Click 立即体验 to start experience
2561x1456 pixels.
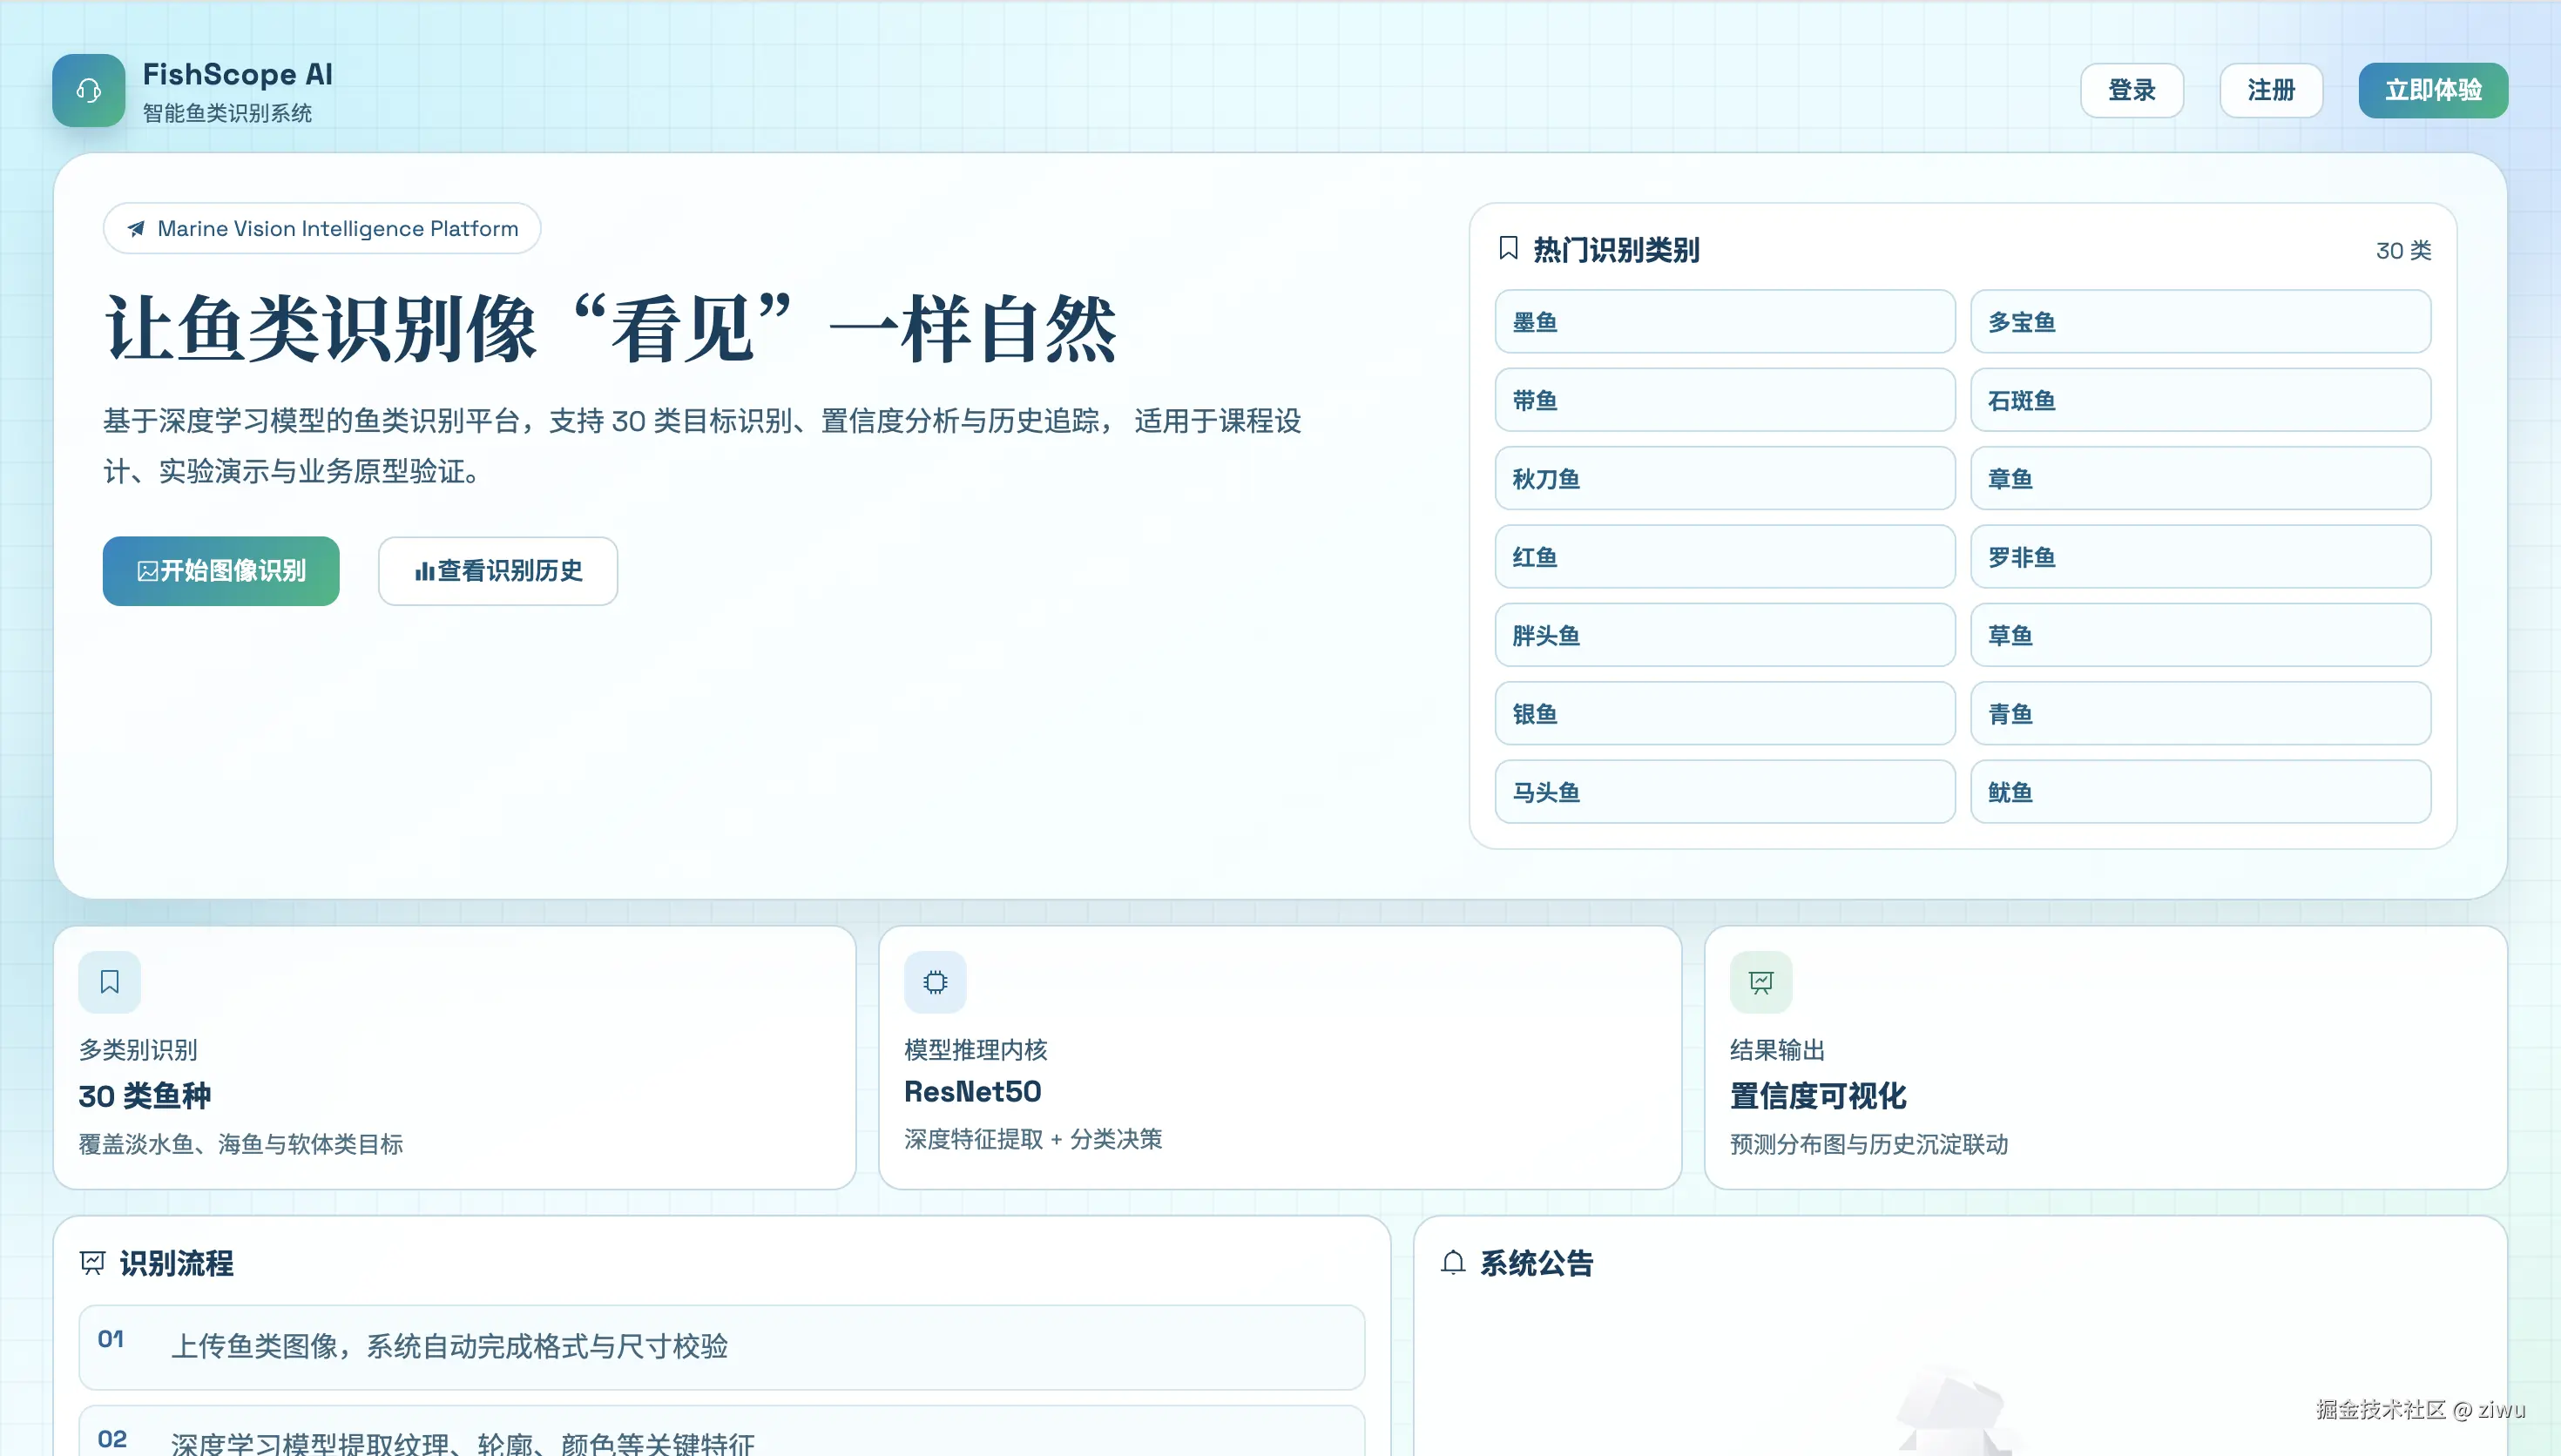coord(2433,90)
